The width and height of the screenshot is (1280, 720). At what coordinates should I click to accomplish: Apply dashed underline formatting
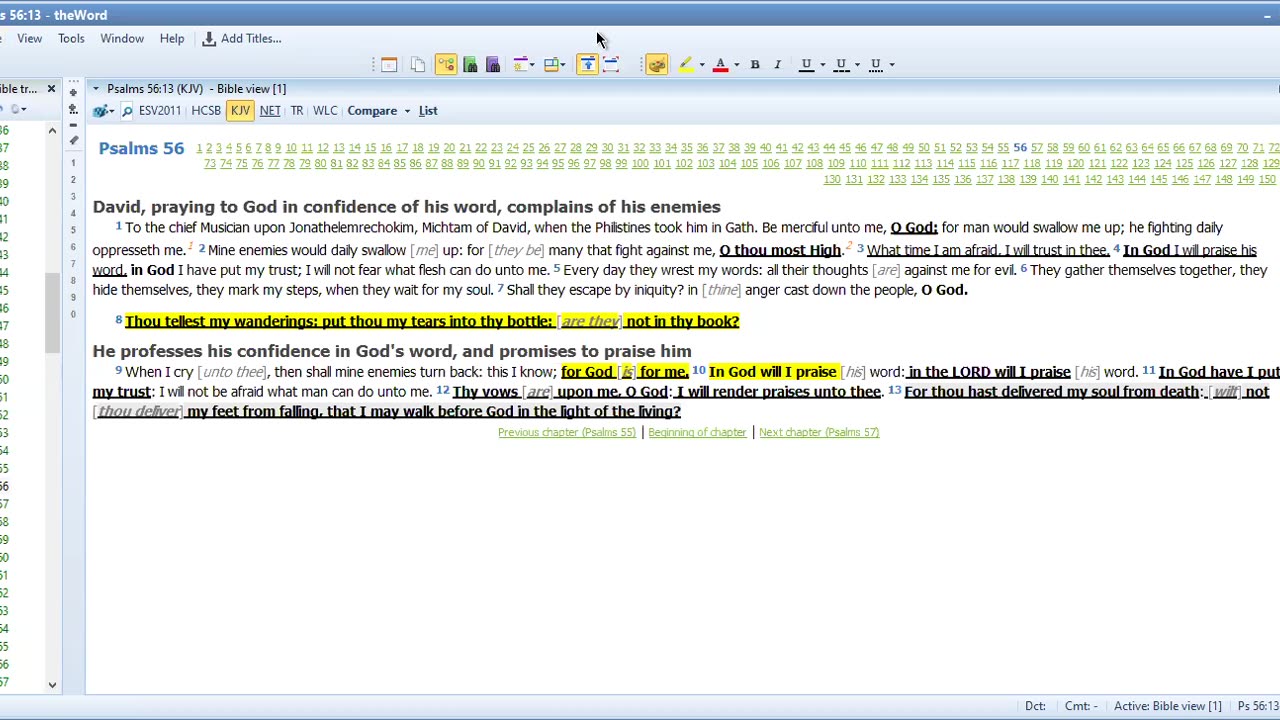(841, 65)
